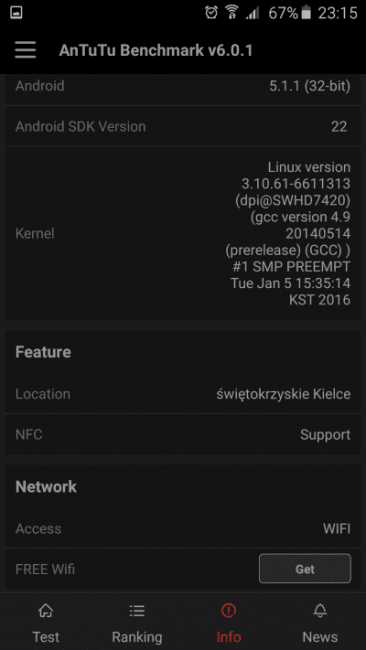The image size is (366, 650).
Task: Open the hamburger menu icon
Action: [x=25, y=51]
